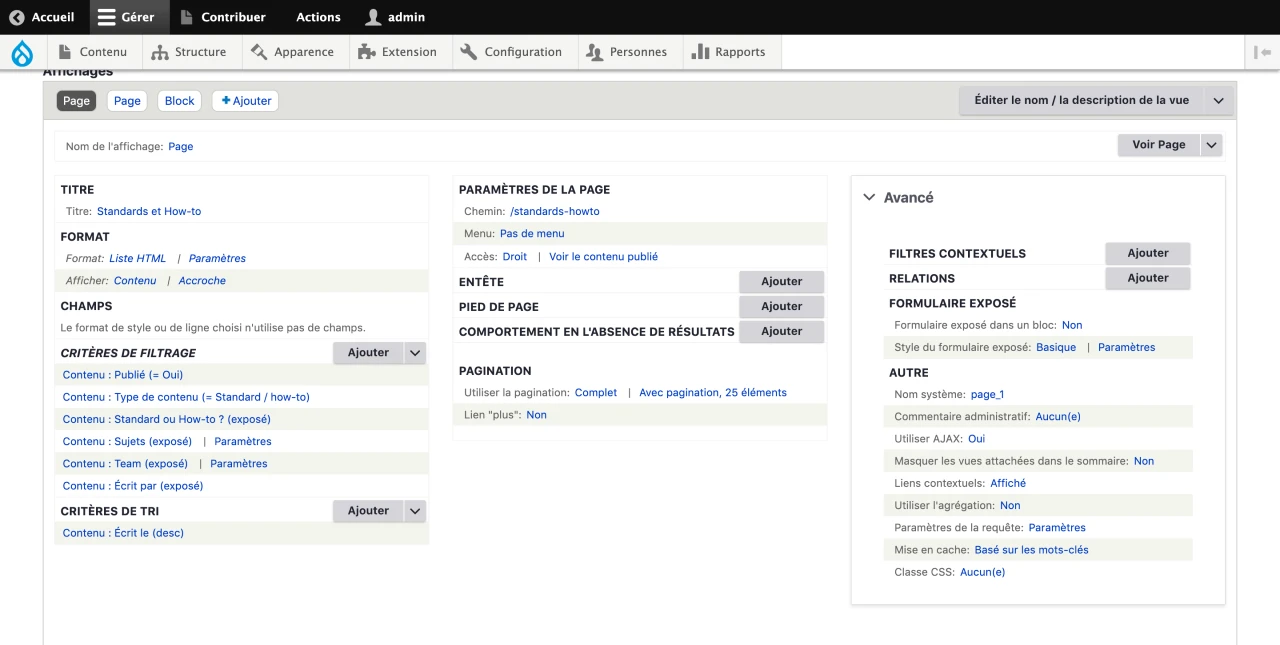The height and width of the screenshot is (645, 1280).
Task: Edit the Type de contenu filter
Action: 186,397
